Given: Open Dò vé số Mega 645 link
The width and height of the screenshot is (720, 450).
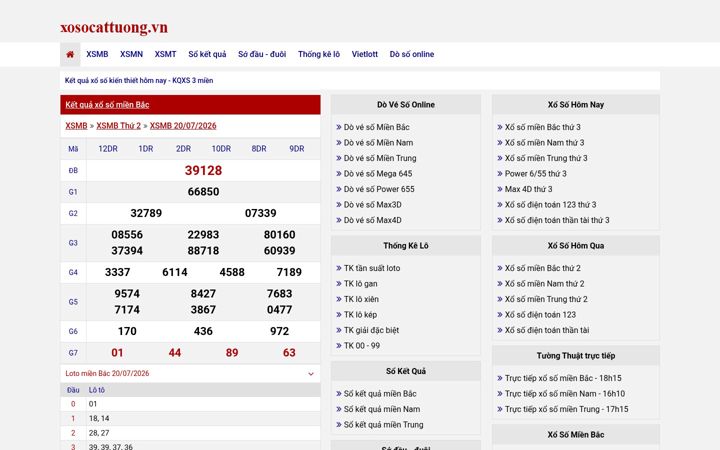Looking at the screenshot, I should tap(378, 174).
